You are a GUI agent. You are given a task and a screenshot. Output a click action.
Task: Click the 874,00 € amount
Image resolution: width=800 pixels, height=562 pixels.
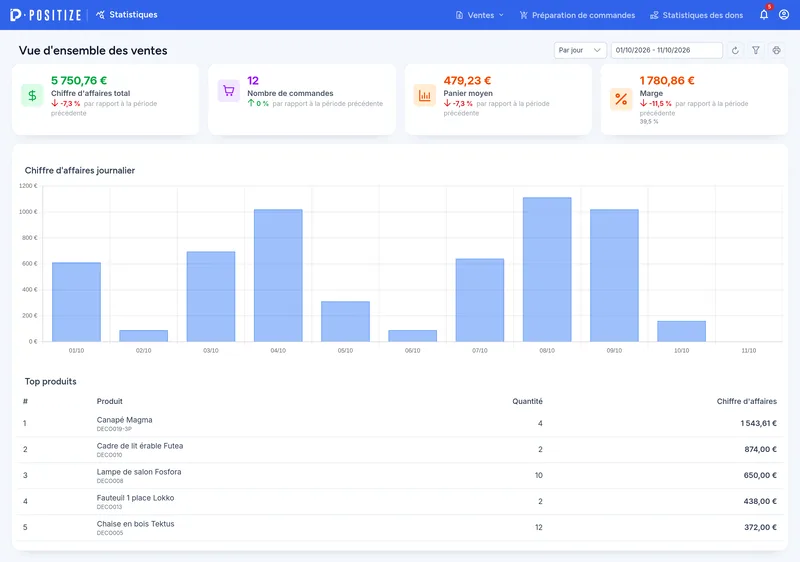[760, 449]
